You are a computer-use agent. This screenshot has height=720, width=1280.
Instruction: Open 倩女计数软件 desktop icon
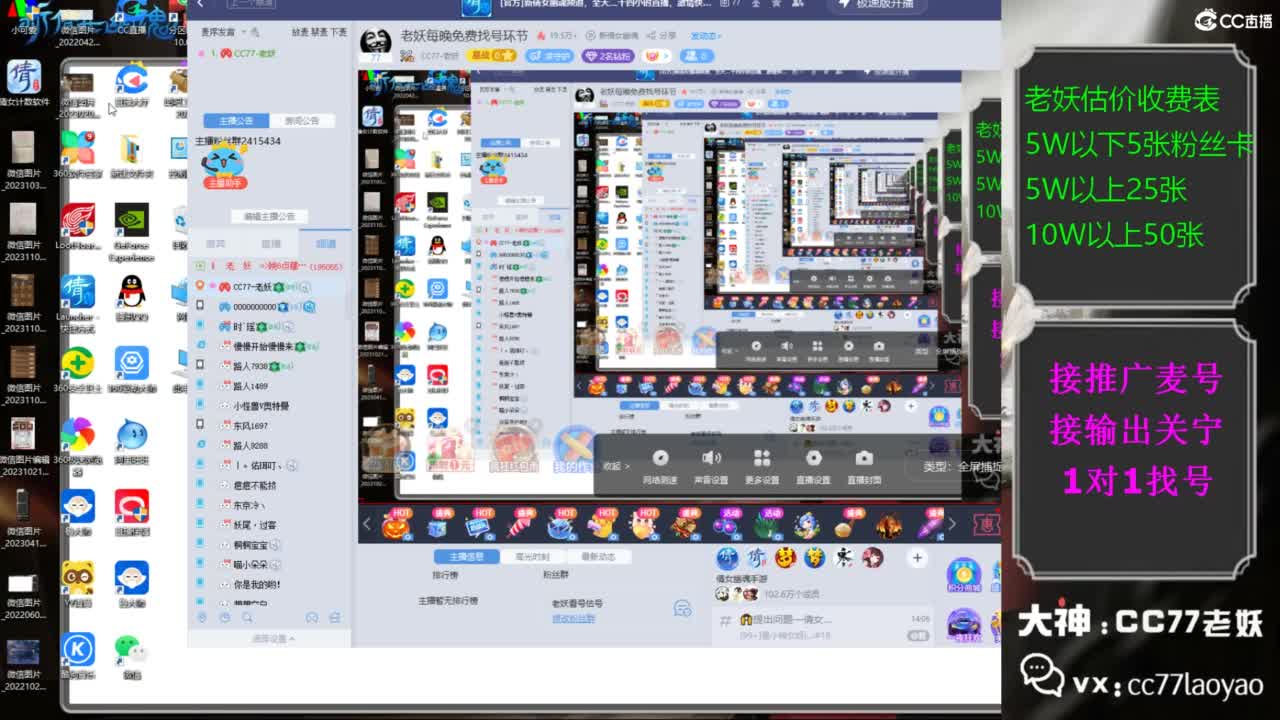pyautogui.click(x=24, y=82)
